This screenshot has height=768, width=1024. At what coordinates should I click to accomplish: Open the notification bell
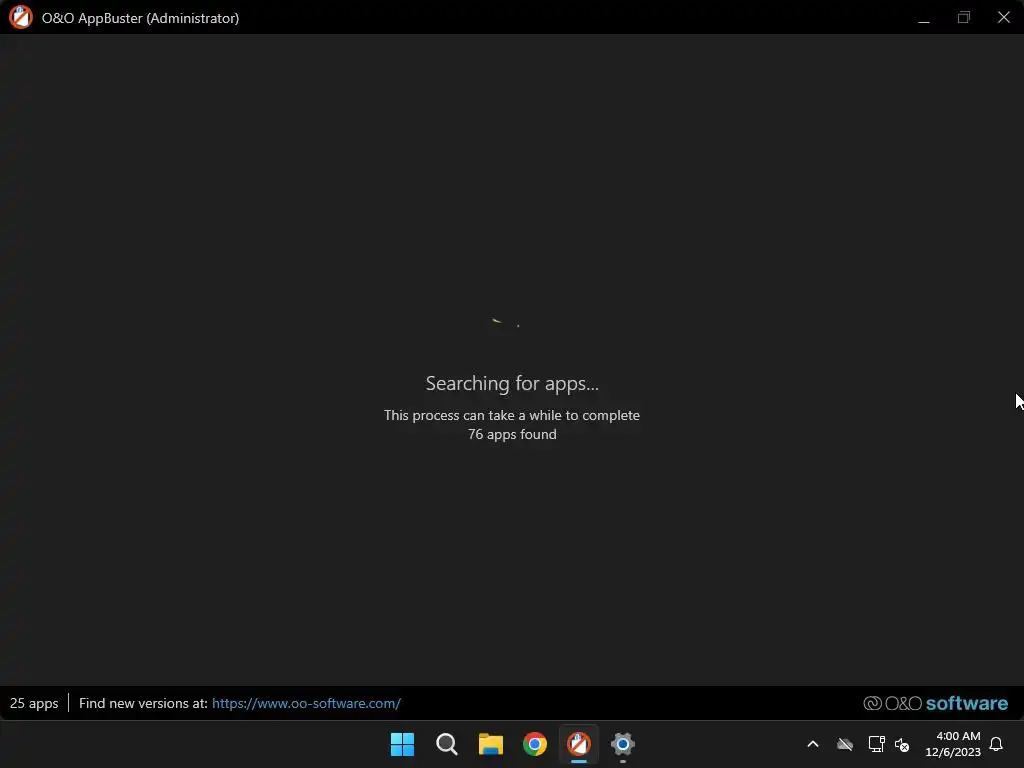coord(996,744)
